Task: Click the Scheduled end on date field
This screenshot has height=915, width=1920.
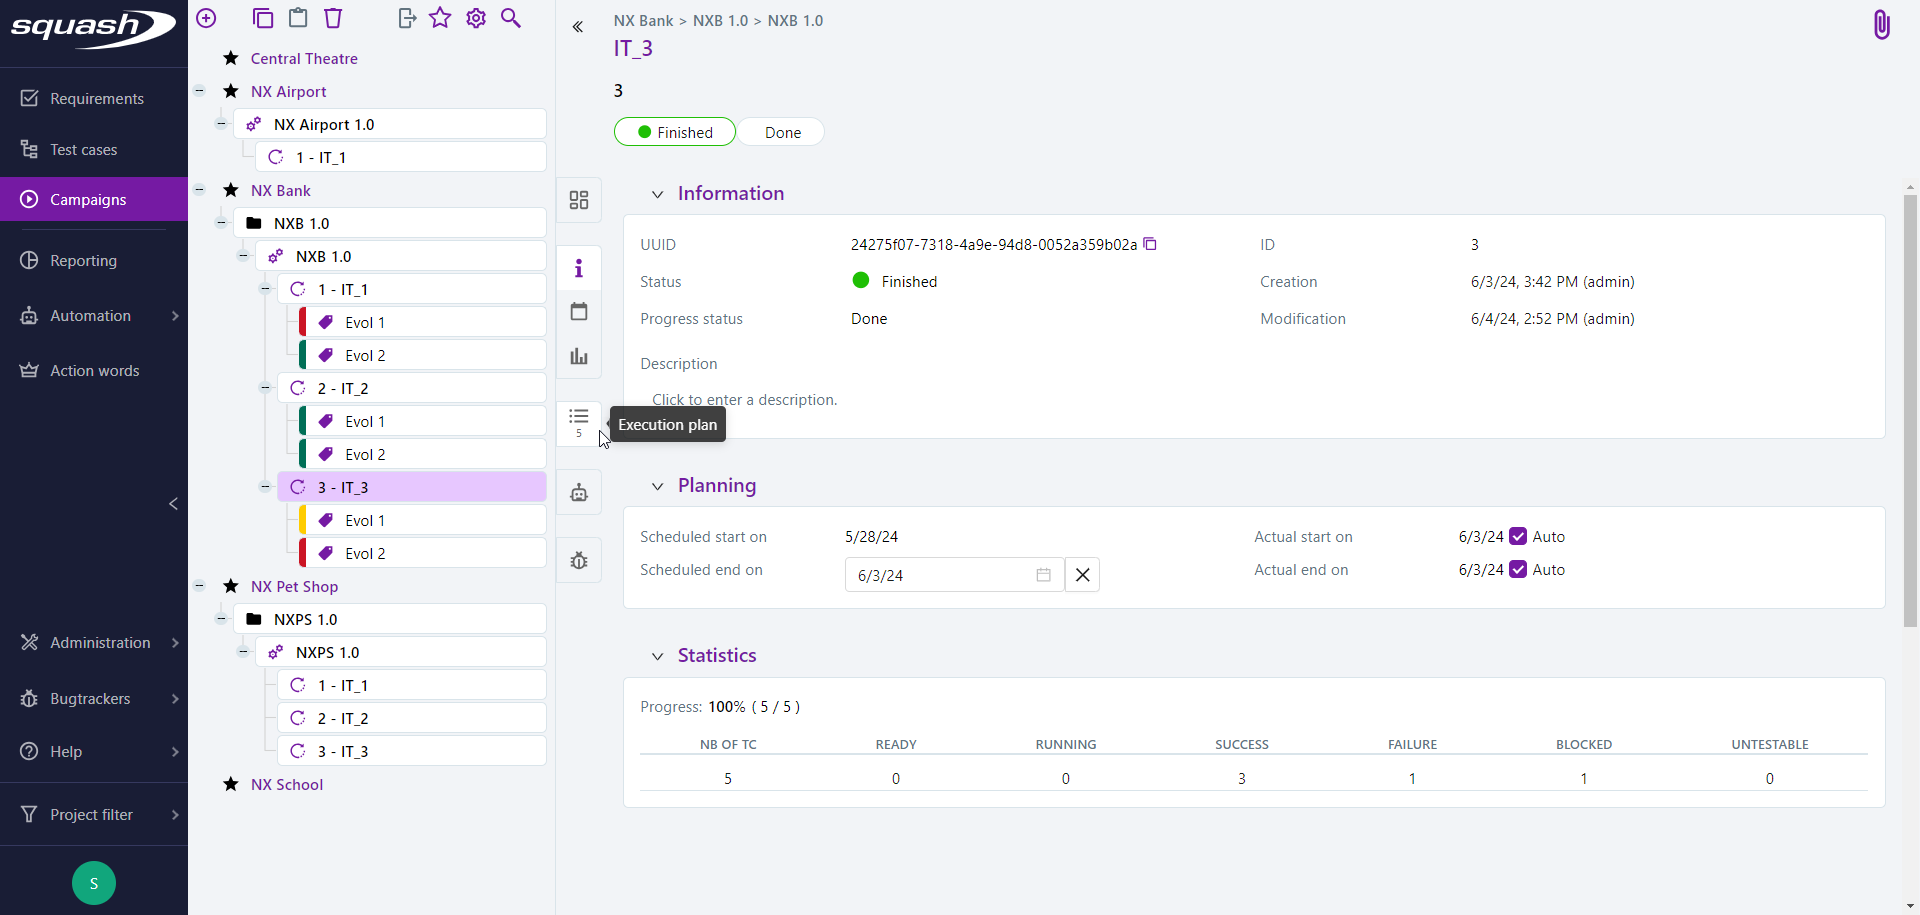Action: coord(954,575)
